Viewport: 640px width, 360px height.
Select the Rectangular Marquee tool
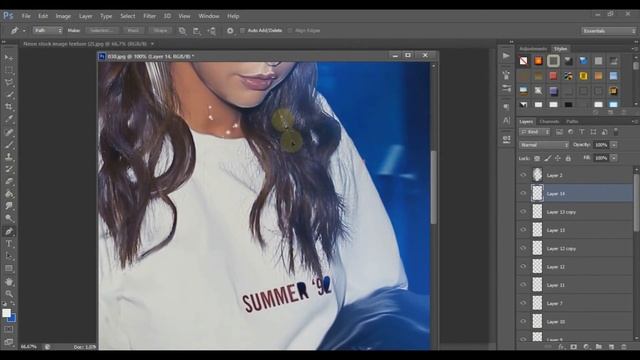[x=9, y=70]
